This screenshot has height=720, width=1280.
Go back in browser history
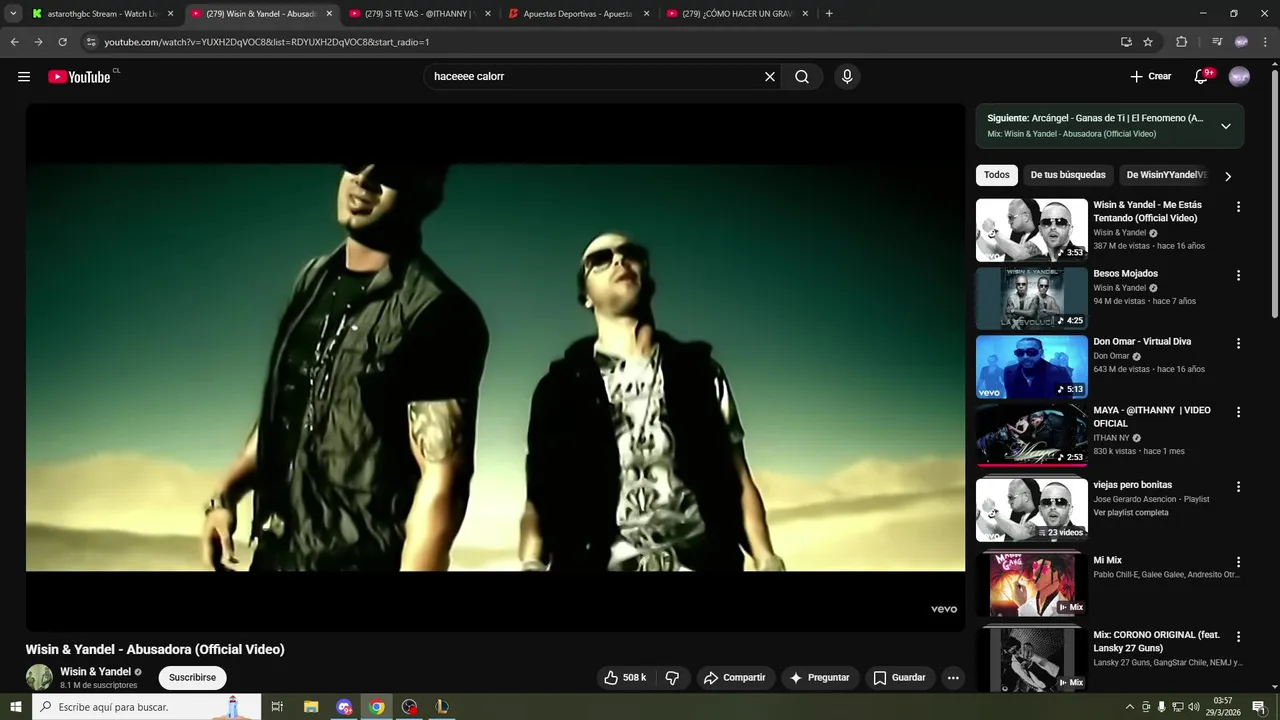pos(14,42)
